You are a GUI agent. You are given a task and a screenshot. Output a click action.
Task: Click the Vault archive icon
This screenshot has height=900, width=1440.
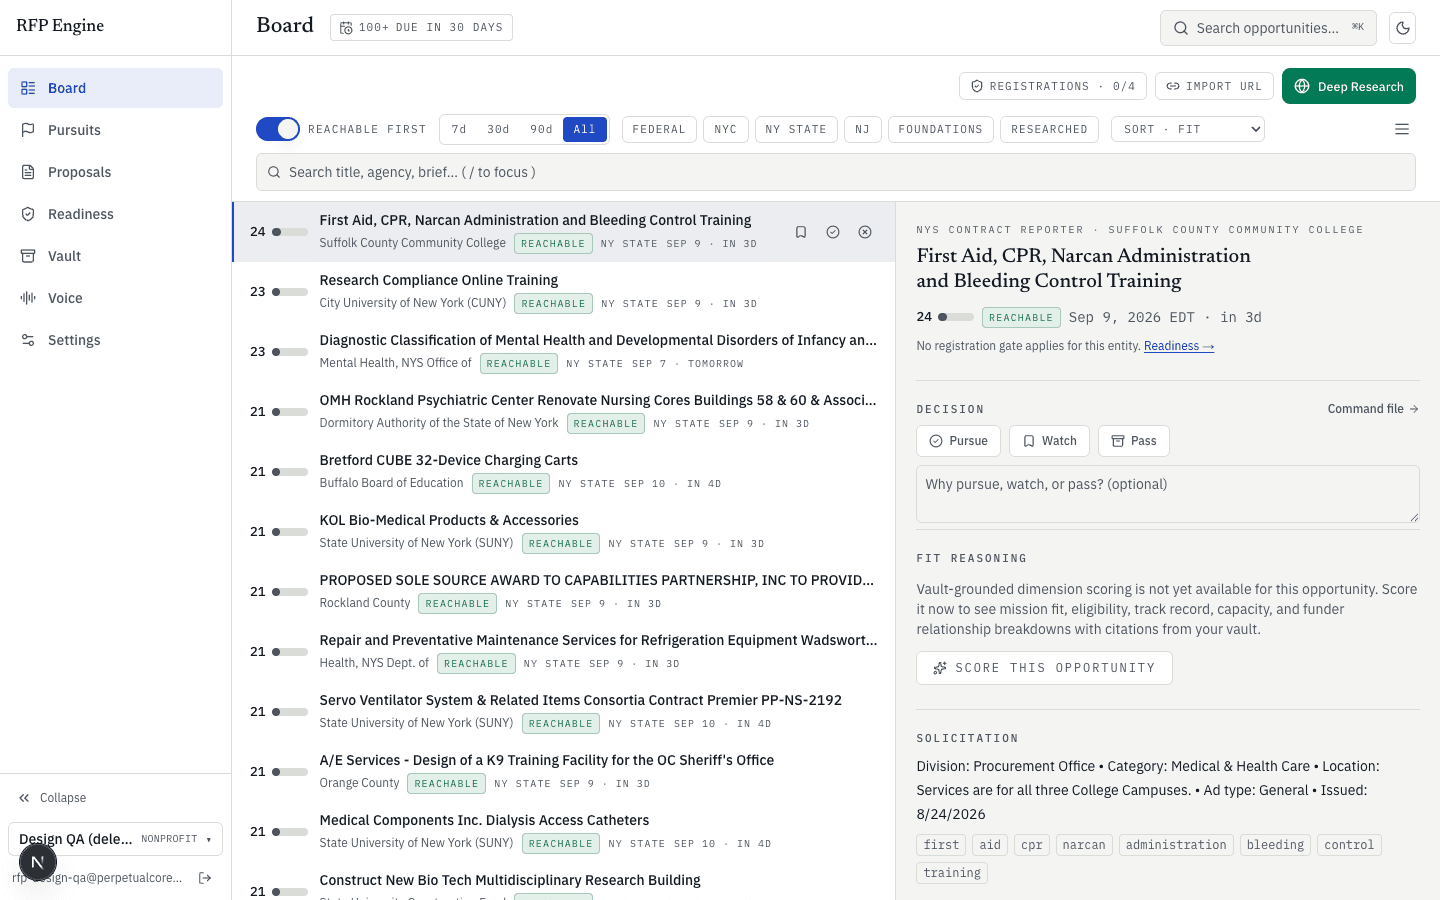(x=28, y=256)
